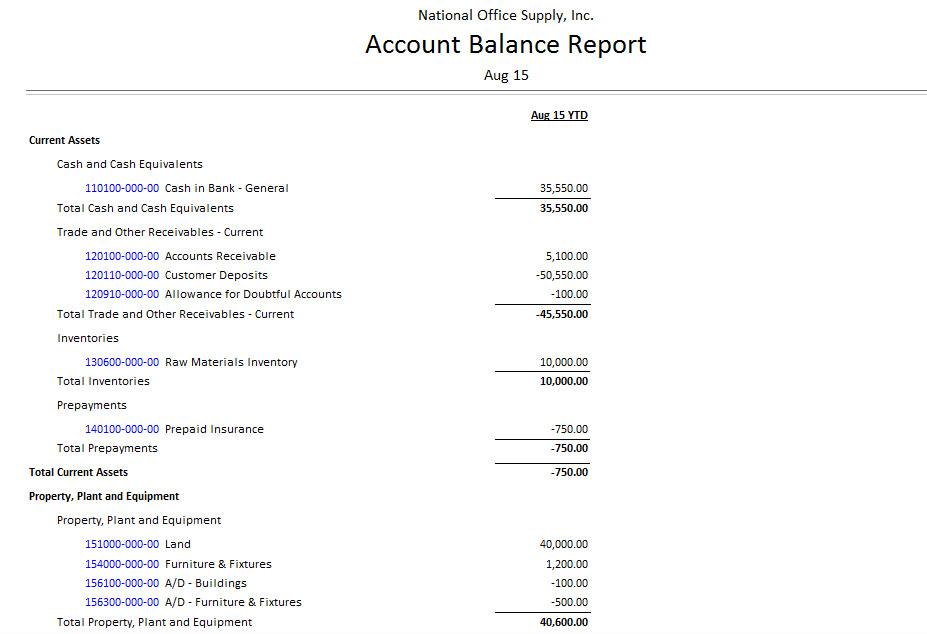Click the National Office Supply, Inc. company name

[x=505, y=15]
